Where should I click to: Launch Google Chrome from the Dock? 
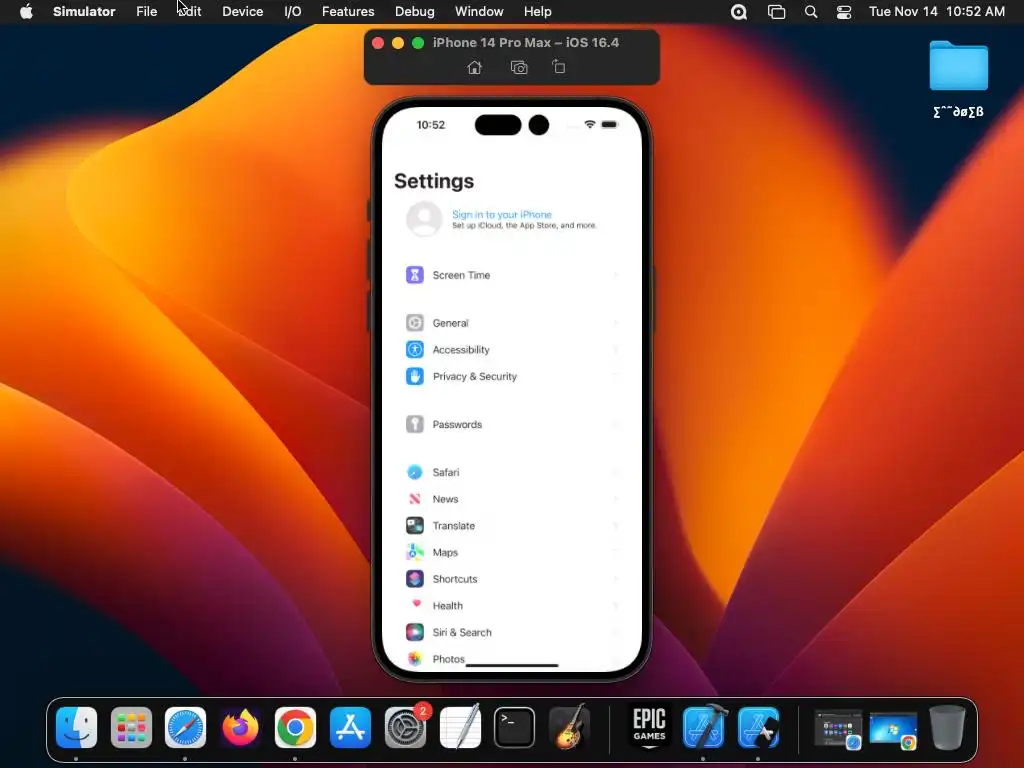click(x=295, y=727)
